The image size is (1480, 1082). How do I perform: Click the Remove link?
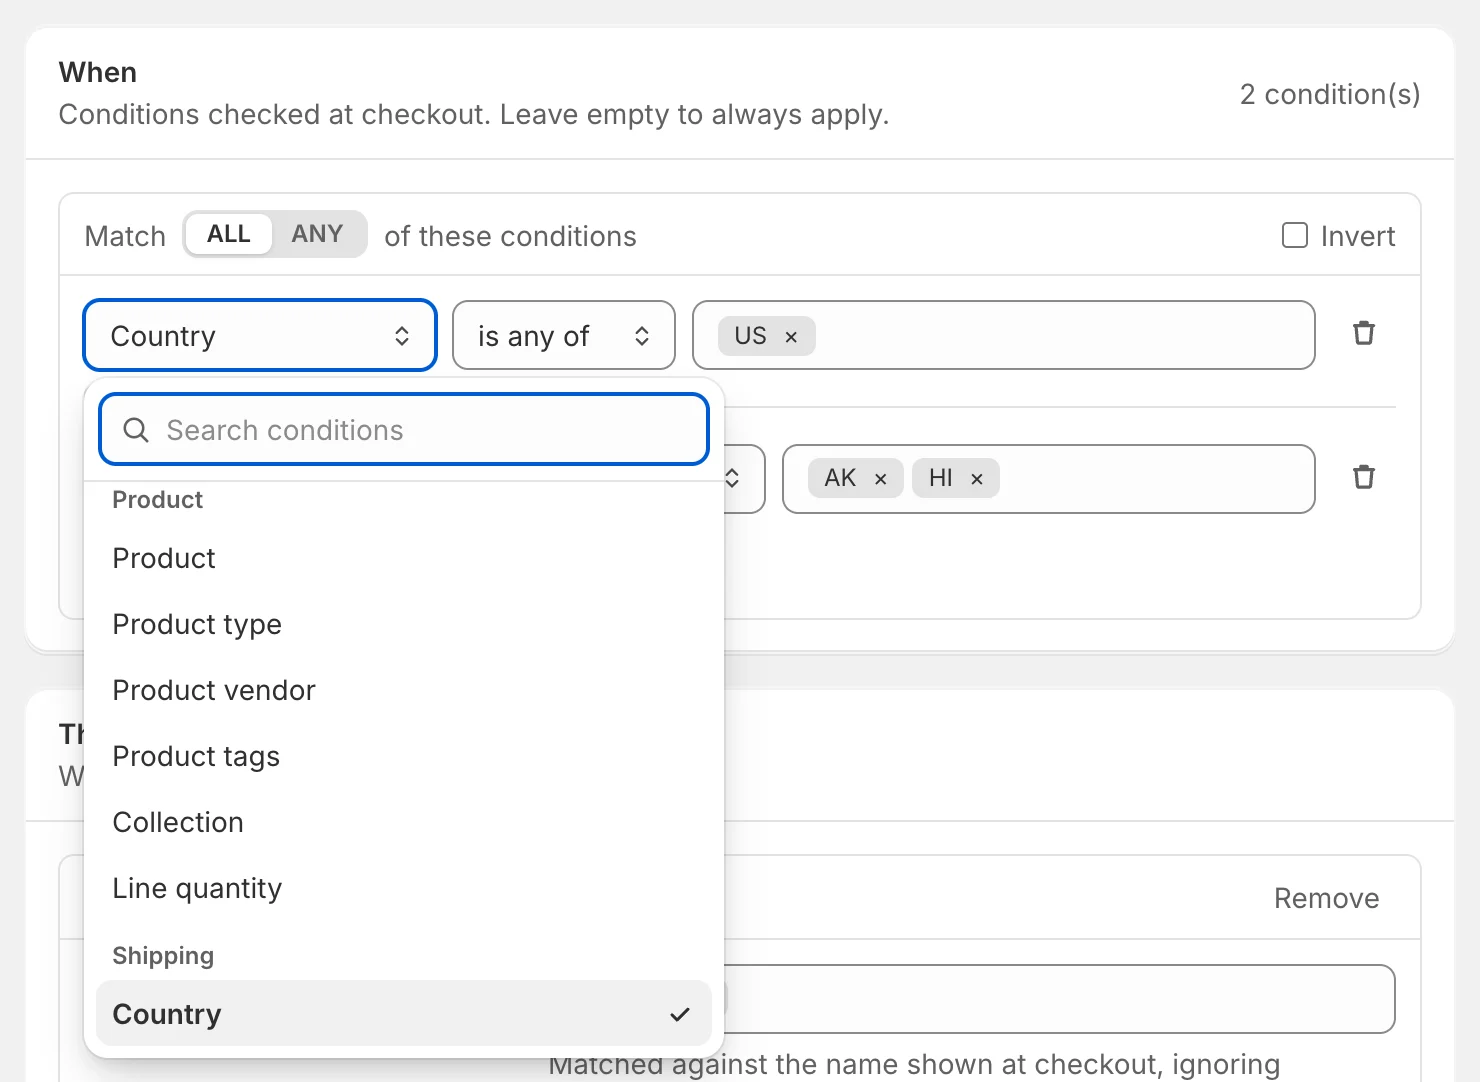pyautogui.click(x=1326, y=898)
